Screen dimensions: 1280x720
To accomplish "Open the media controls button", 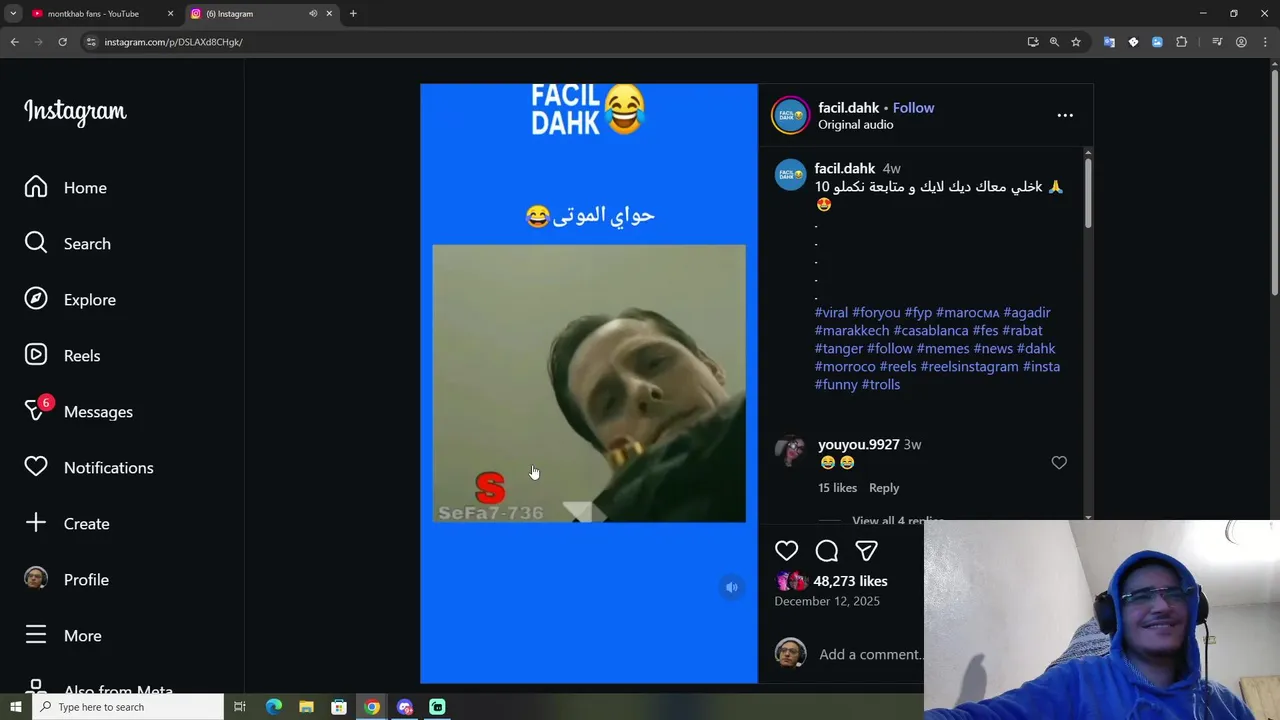I will 1217,42.
